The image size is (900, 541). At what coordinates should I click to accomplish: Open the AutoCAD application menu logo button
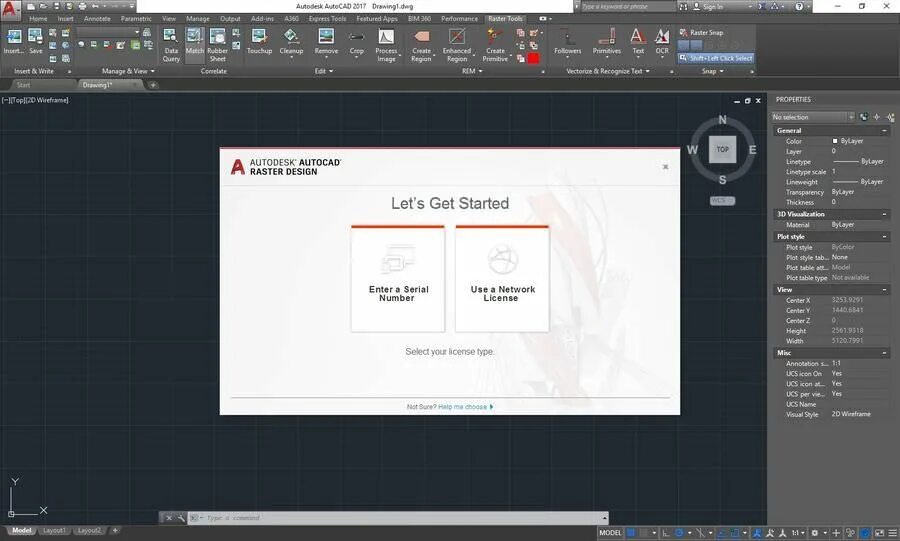pyautogui.click(x=10, y=8)
